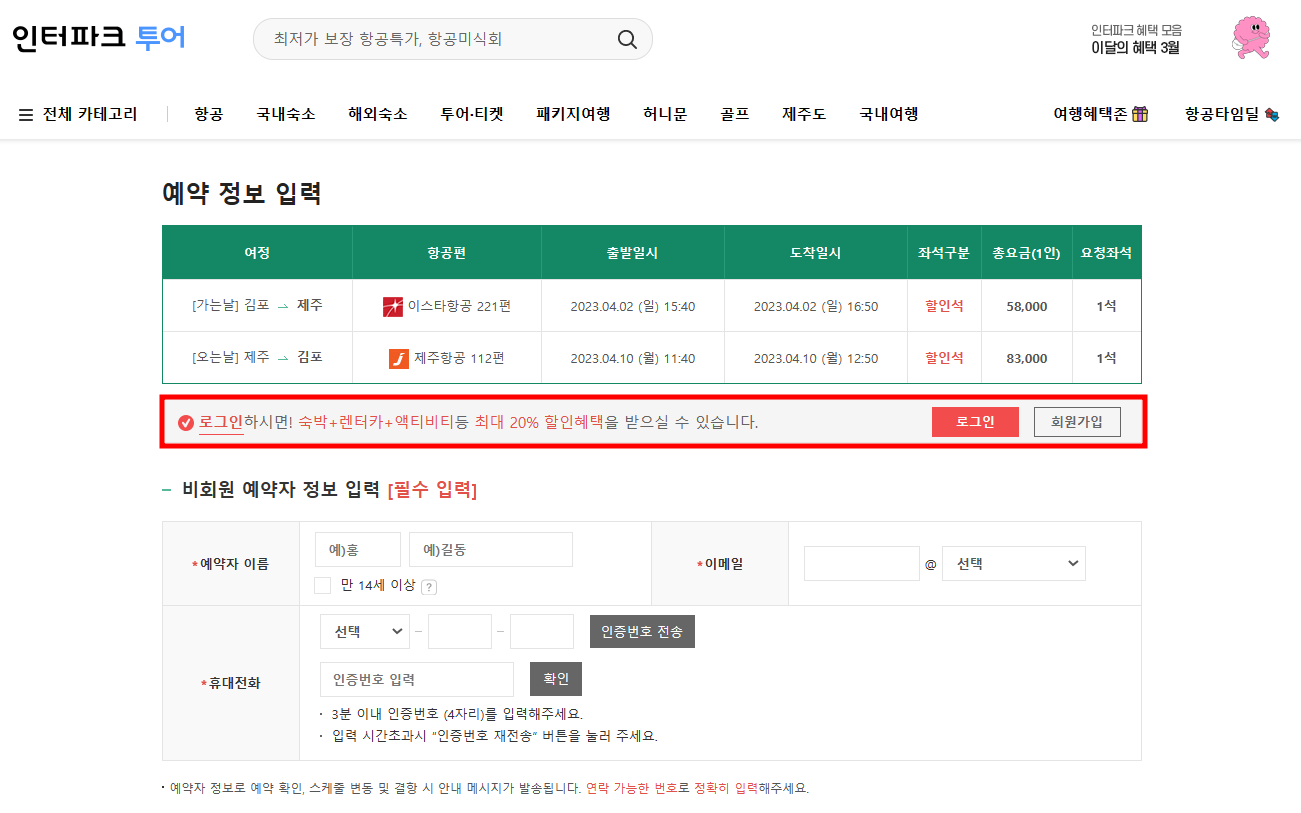This screenshot has width=1301, height=813.
Task: Click the red 로그인 button
Action: pos(974,421)
